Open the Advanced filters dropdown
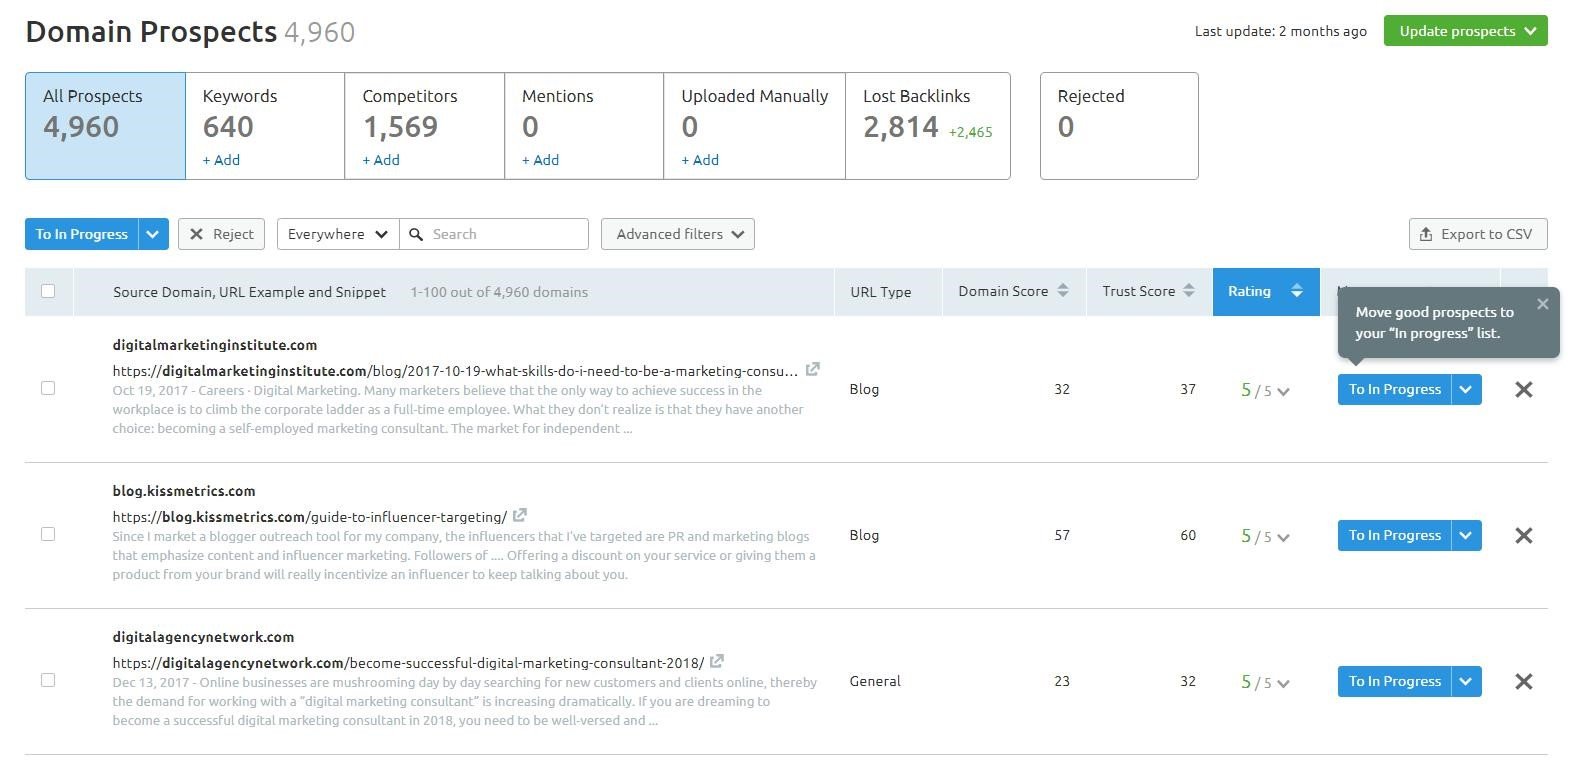Image resolution: width=1578 pixels, height=763 pixels. tap(678, 234)
